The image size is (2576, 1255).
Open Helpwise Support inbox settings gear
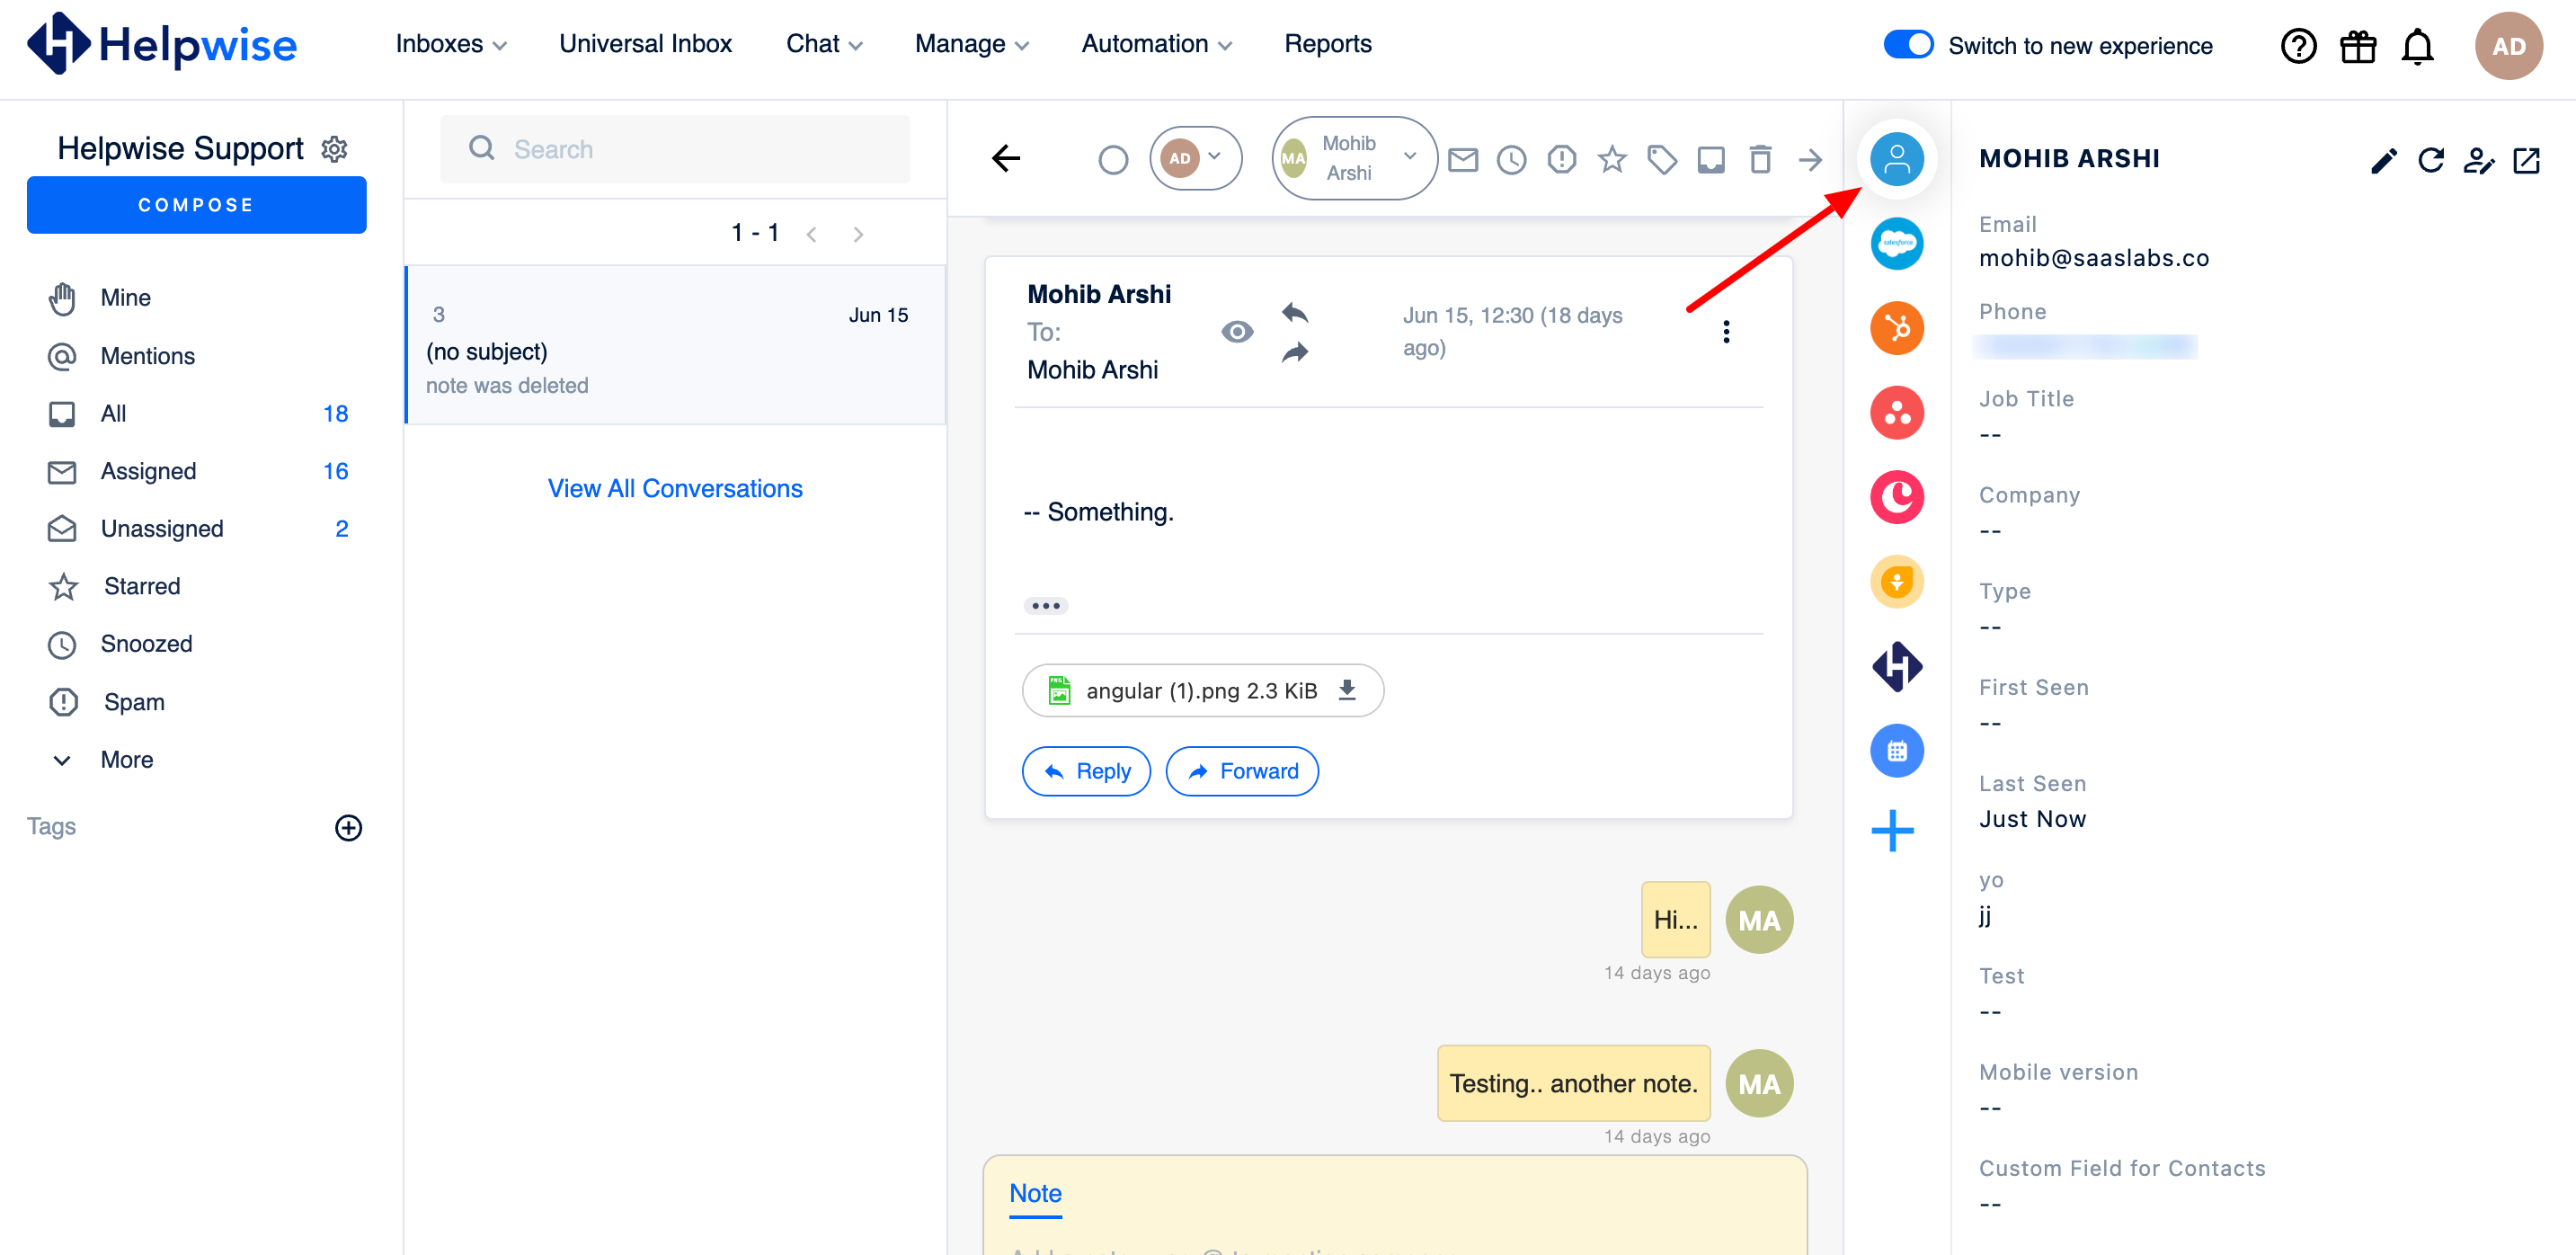[x=334, y=149]
